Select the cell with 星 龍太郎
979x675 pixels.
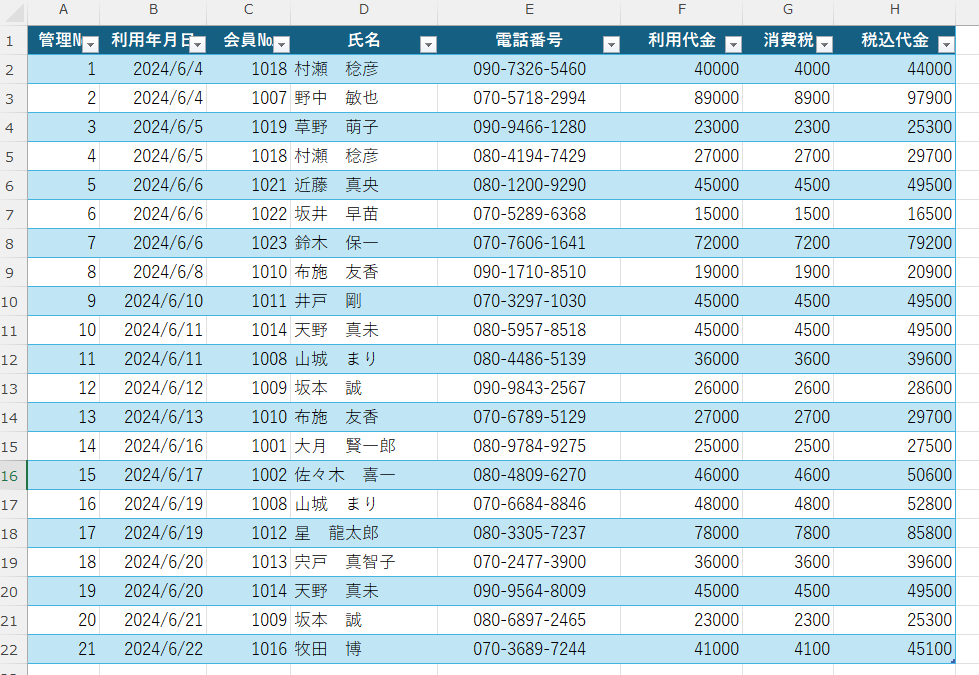tap(364, 533)
